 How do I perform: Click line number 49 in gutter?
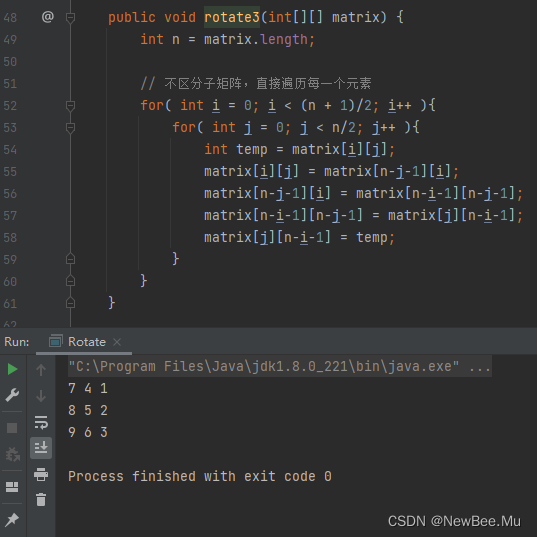pyautogui.click(x=10, y=39)
